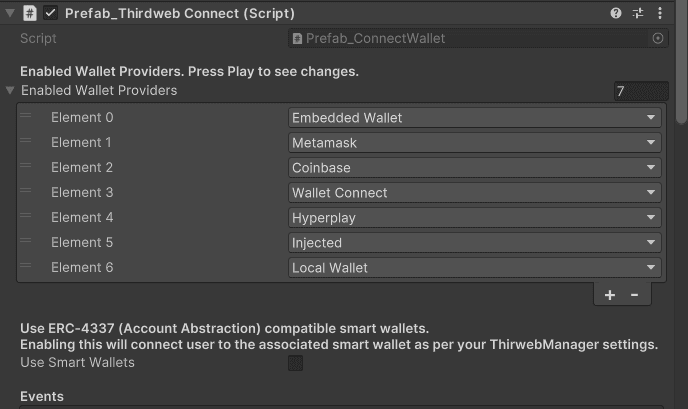The width and height of the screenshot is (688, 409).
Task: Click the array size field showing 7
Action: pos(641,91)
